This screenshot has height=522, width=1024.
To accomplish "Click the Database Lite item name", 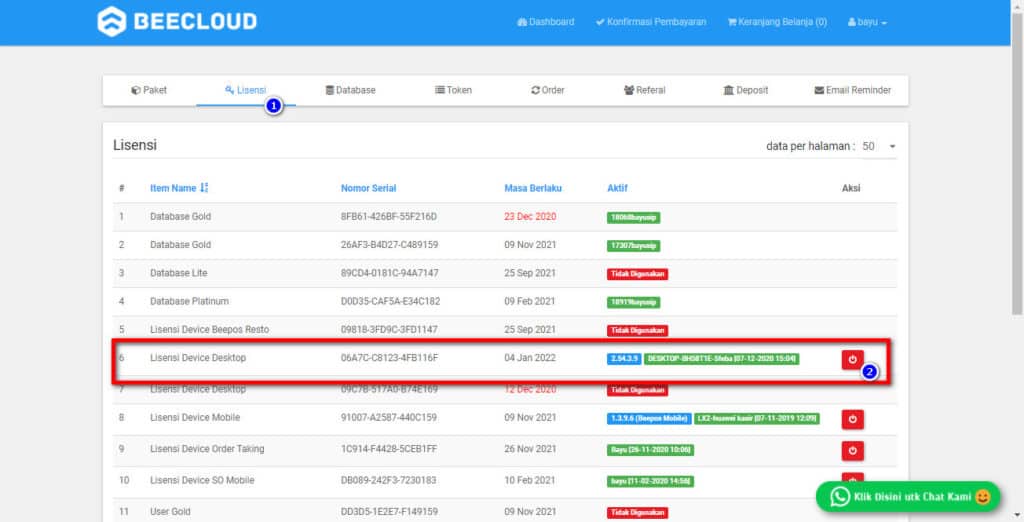I will click(178, 273).
